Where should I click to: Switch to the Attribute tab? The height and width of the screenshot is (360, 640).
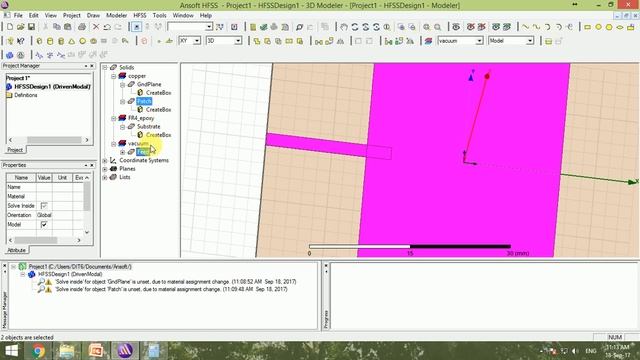(17, 250)
